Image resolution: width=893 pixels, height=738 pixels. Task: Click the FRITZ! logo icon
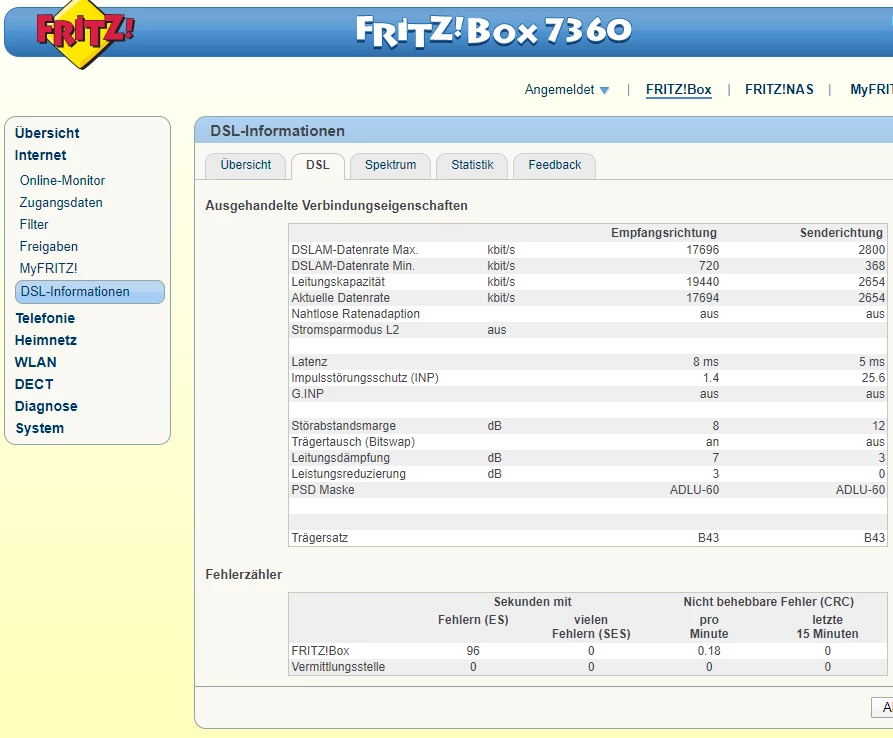click(x=85, y=33)
